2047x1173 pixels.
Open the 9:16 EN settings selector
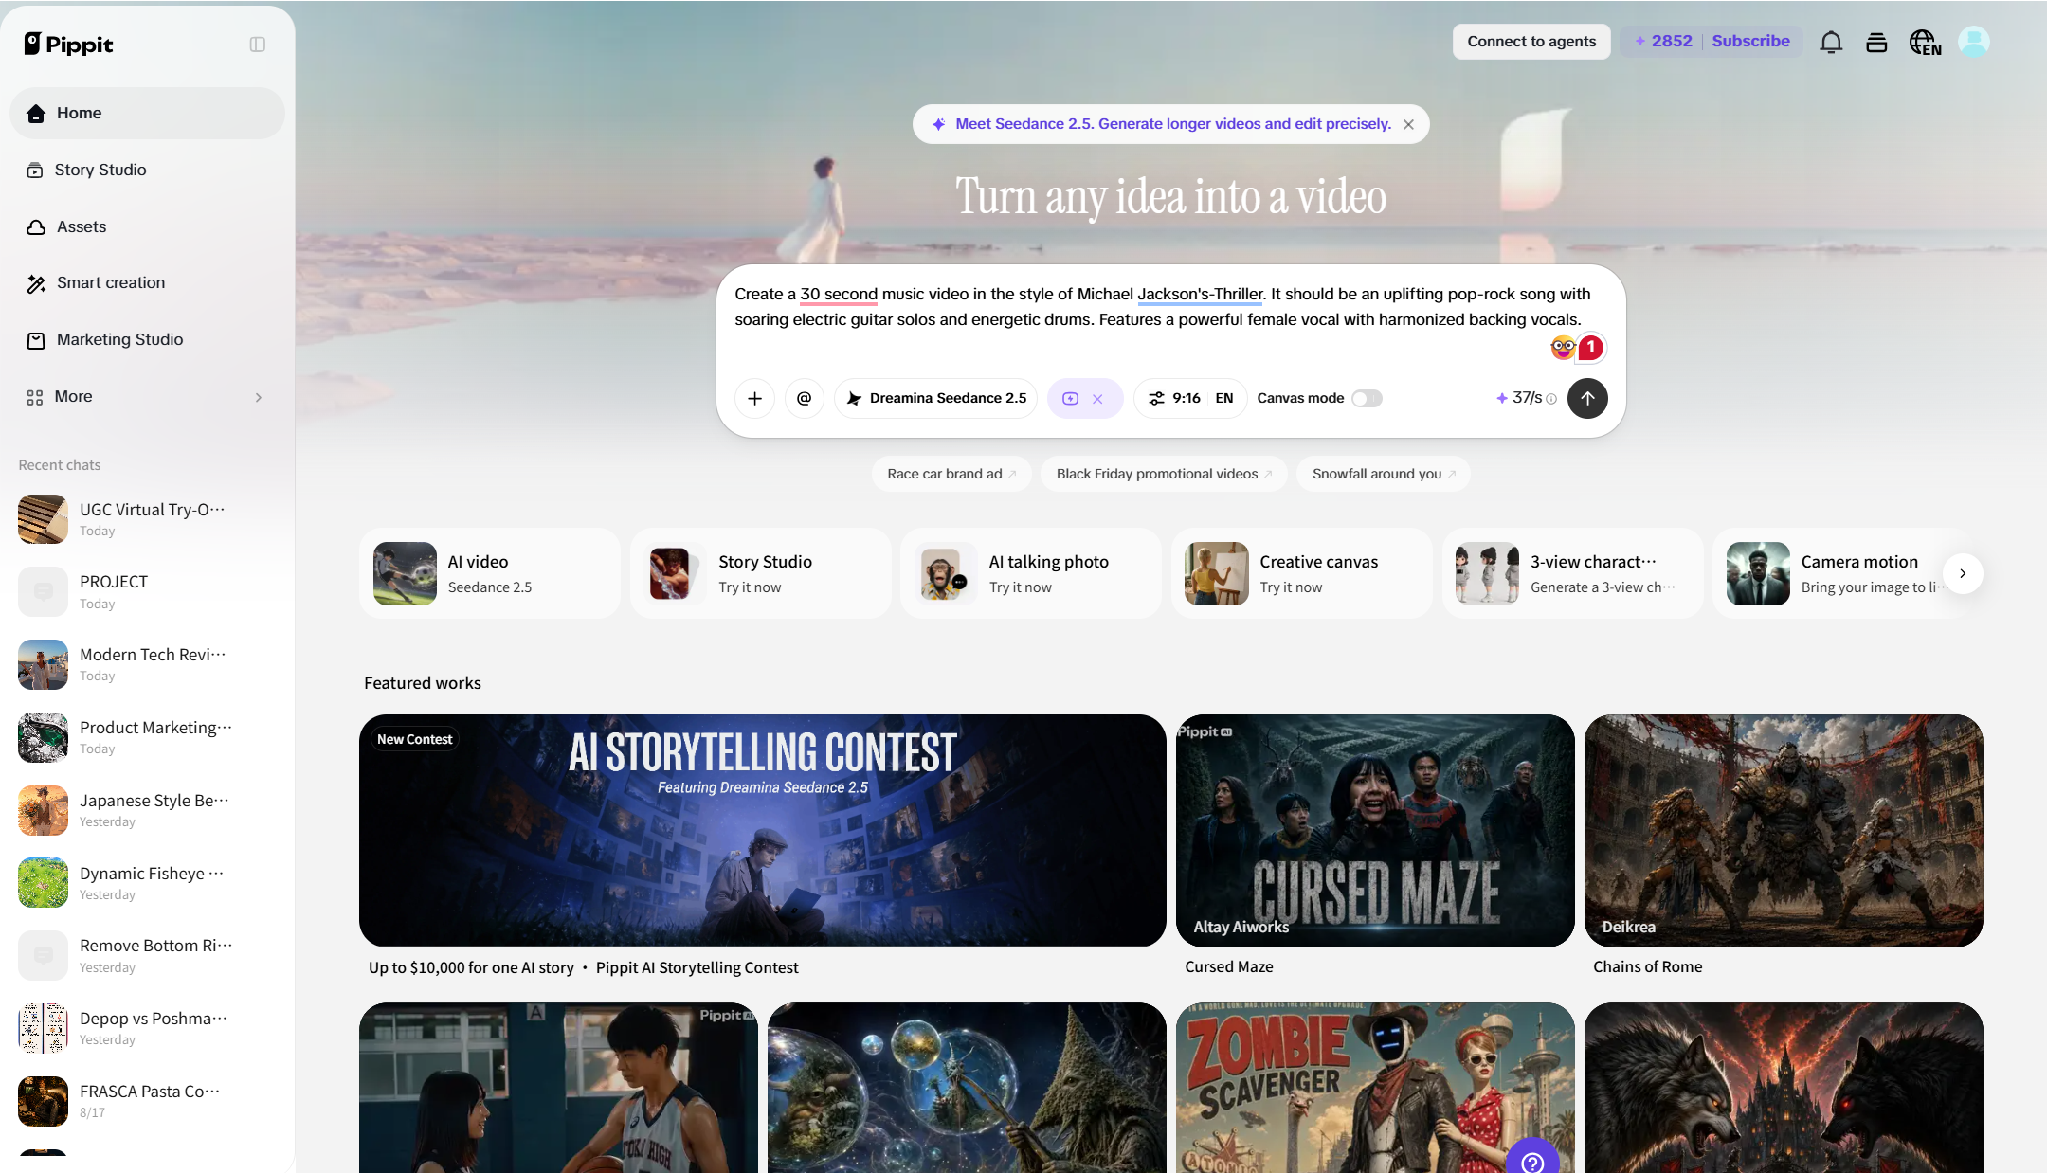point(1190,398)
